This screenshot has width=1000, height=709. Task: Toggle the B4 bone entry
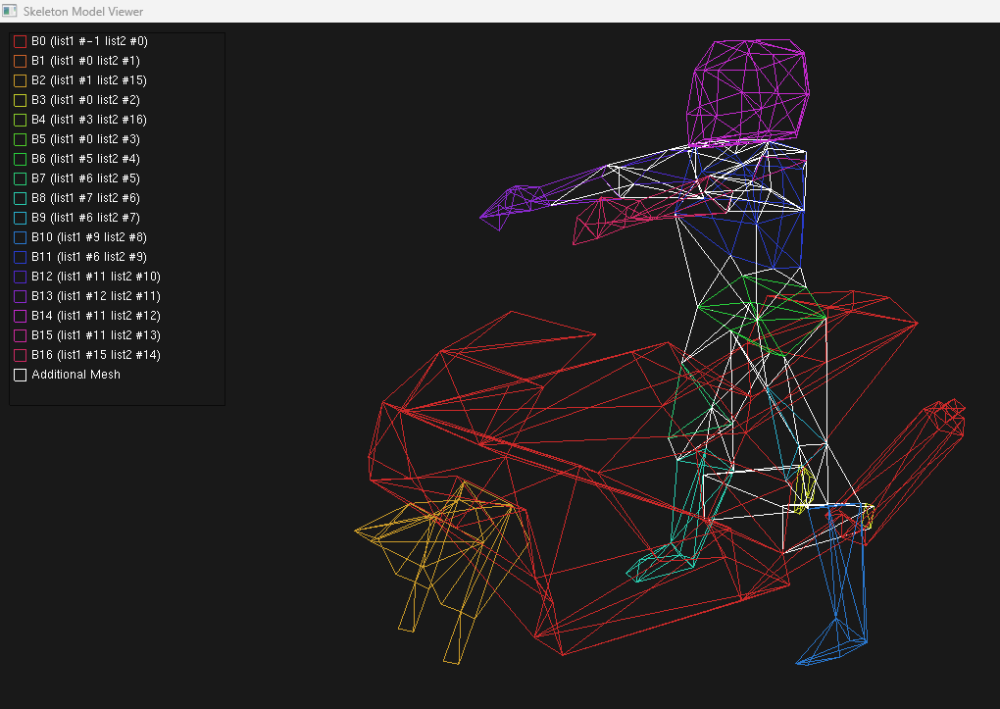20,119
